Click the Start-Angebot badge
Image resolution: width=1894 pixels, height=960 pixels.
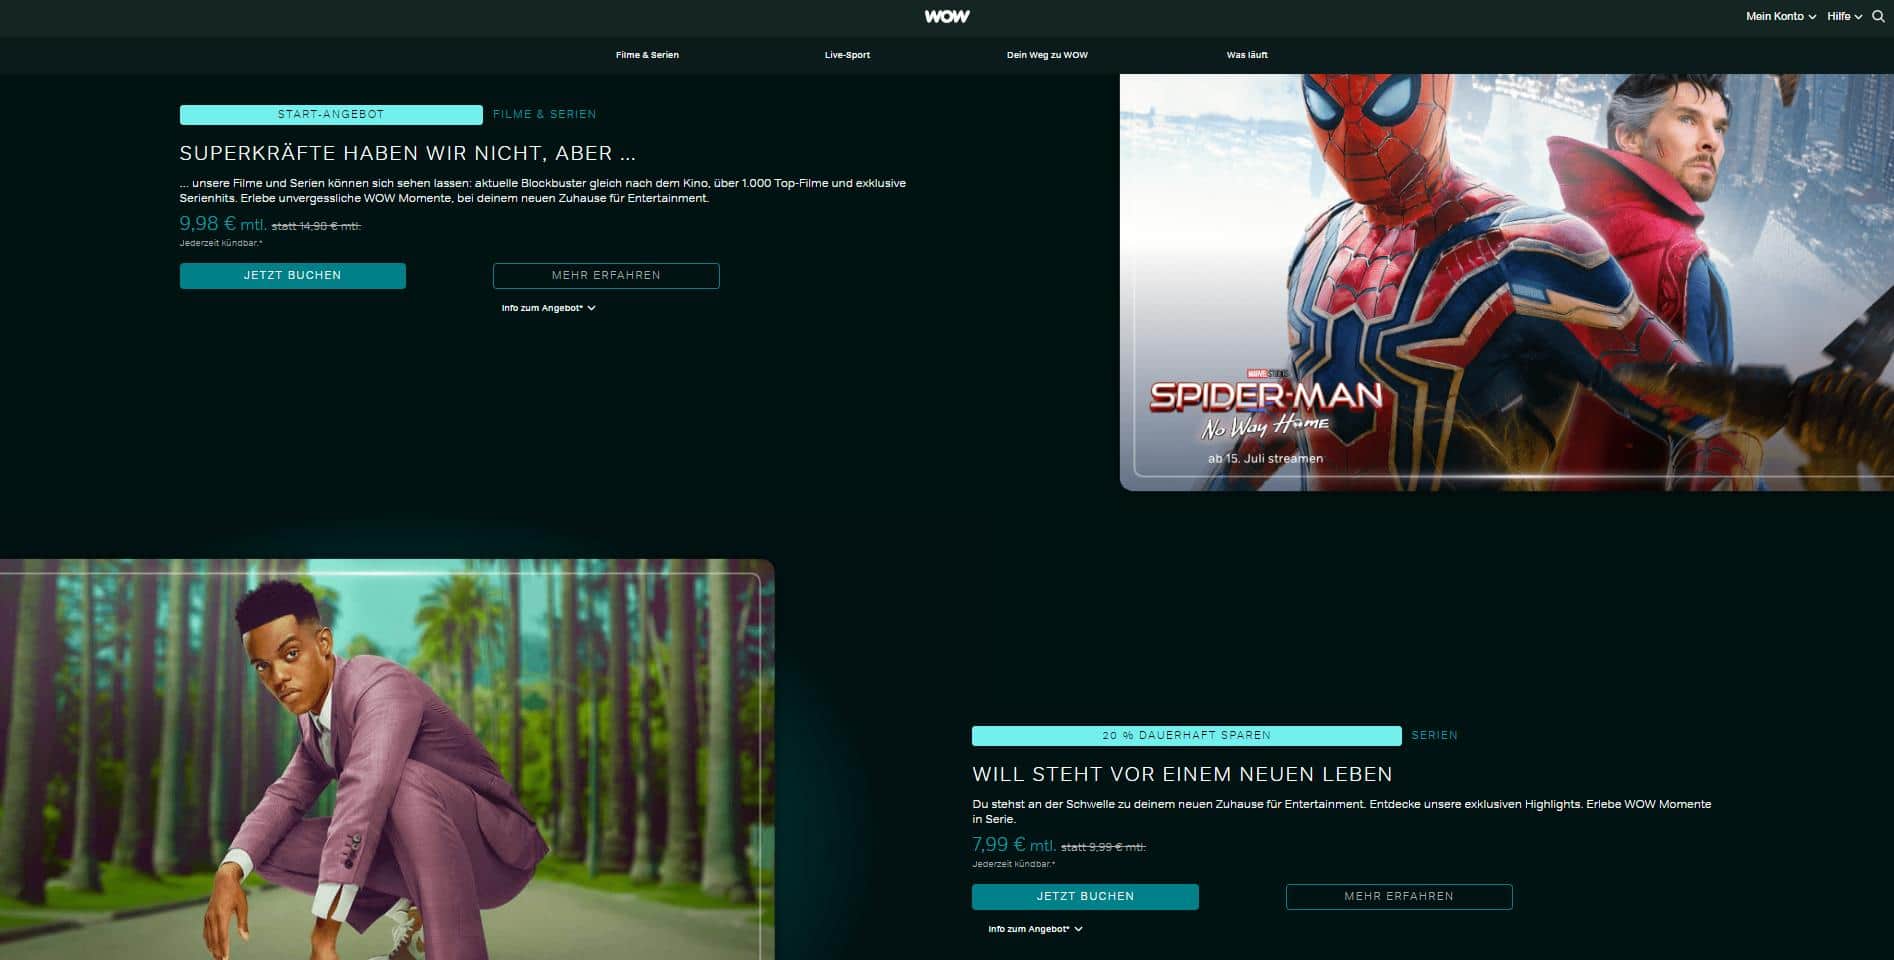tap(331, 115)
